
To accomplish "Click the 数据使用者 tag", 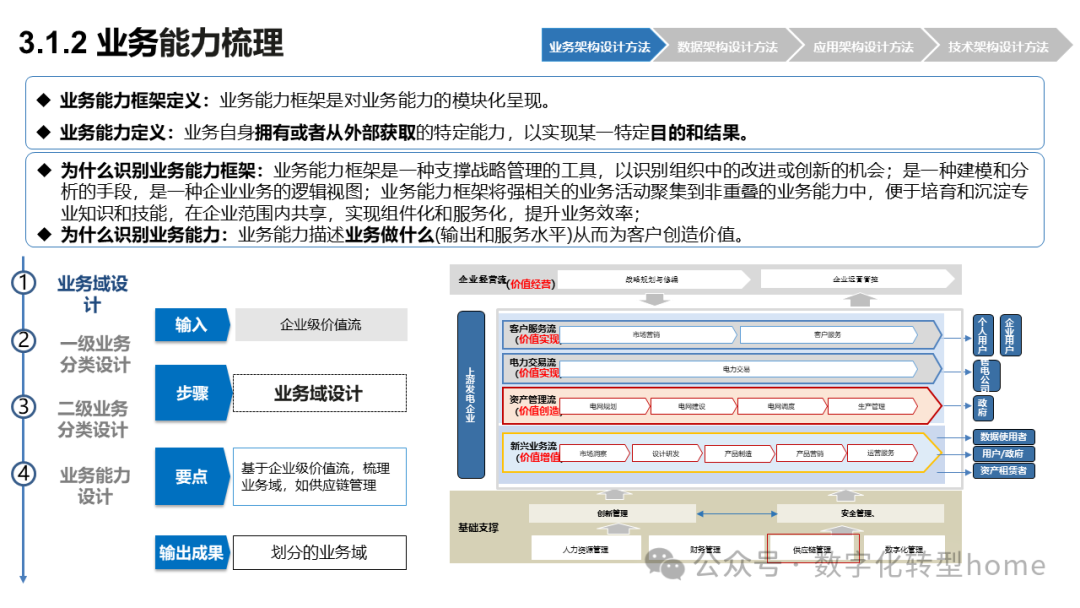I will coord(1004,437).
